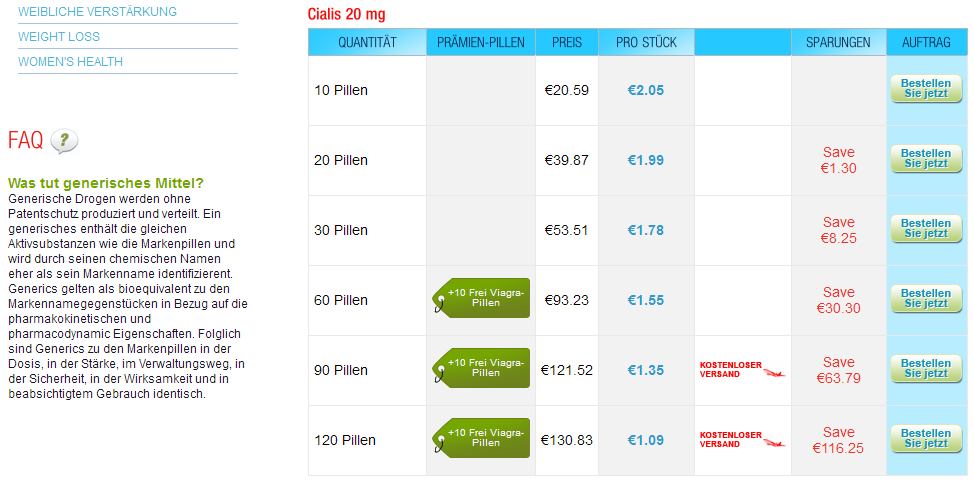Image resolution: width=974 pixels, height=481 pixels.
Task: Open the Weibliche Verstärkung category
Action: point(98,12)
